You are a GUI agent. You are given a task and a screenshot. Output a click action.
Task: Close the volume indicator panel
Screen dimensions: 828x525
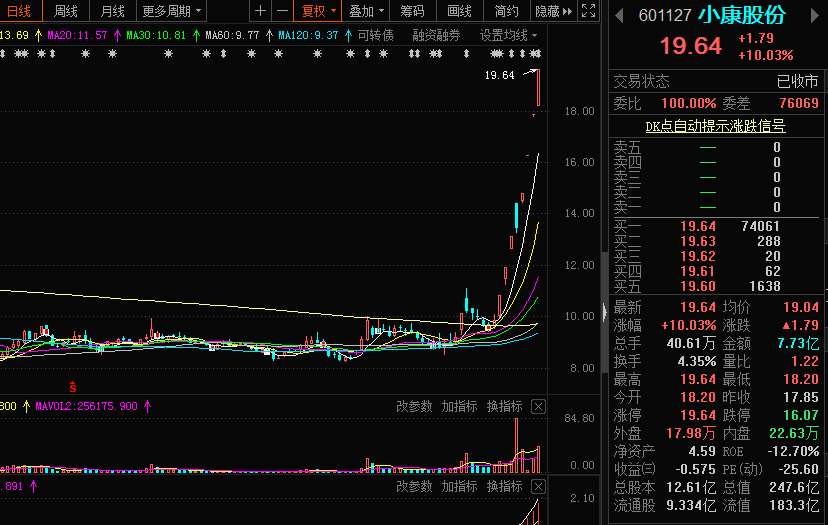click(538, 407)
